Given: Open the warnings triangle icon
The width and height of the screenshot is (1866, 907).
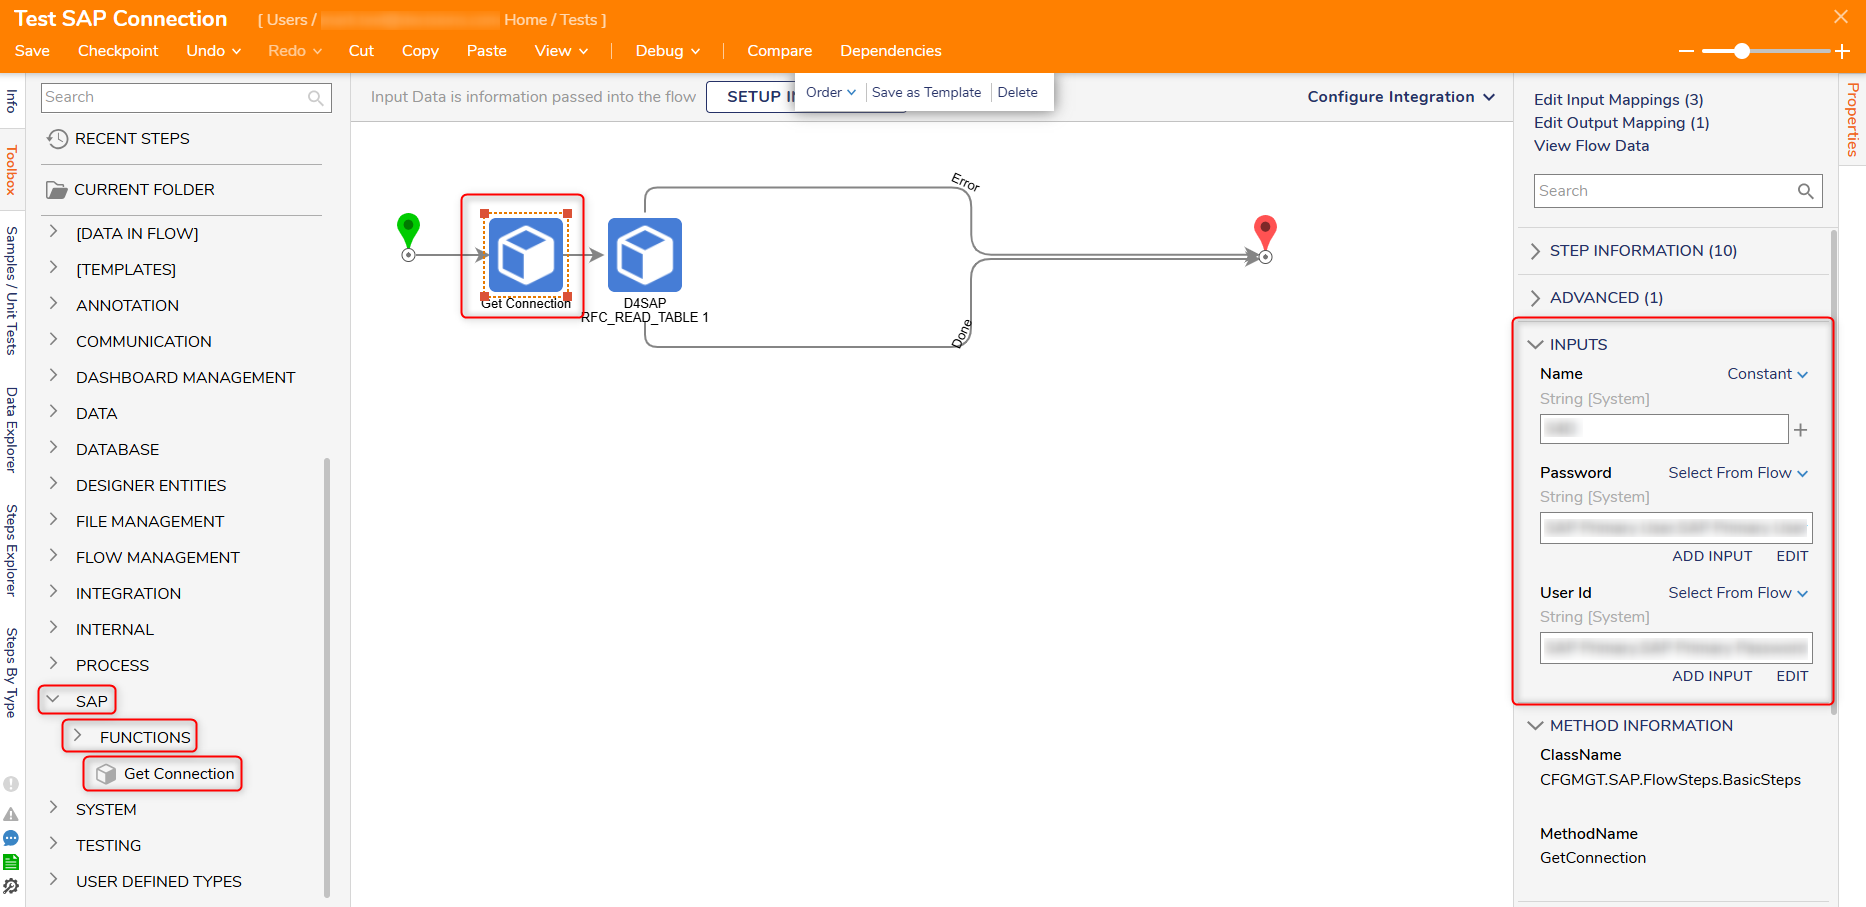Looking at the screenshot, I should (x=11, y=814).
